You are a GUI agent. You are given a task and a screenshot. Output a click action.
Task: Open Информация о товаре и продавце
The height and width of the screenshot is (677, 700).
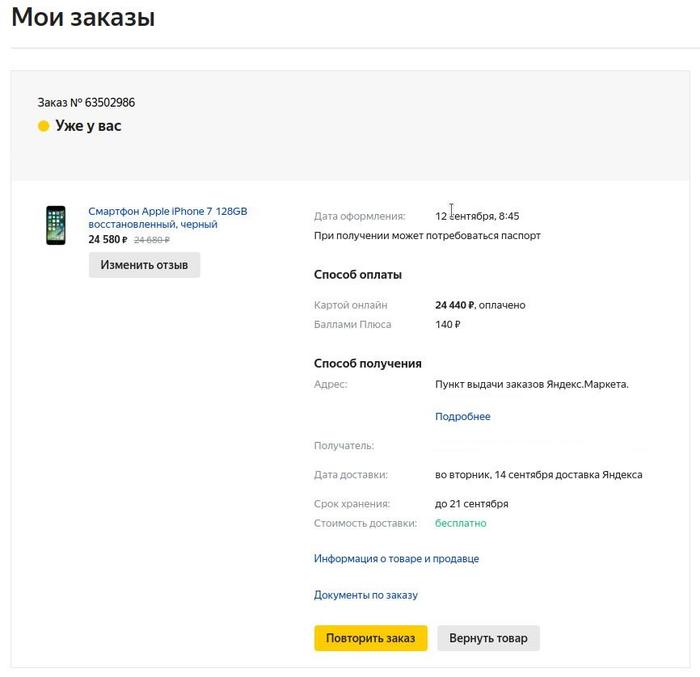[x=396, y=559]
